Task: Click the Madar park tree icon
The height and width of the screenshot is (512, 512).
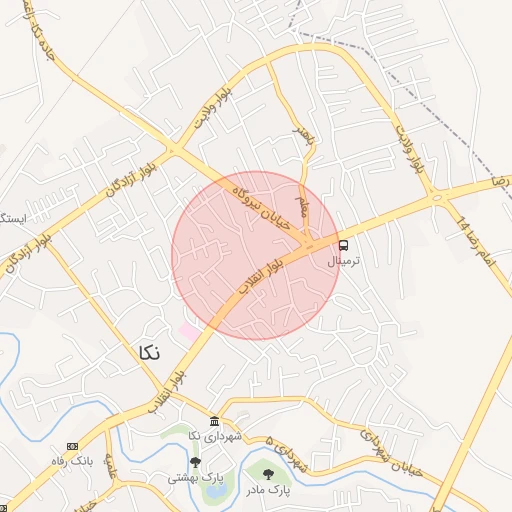Action: [268, 474]
